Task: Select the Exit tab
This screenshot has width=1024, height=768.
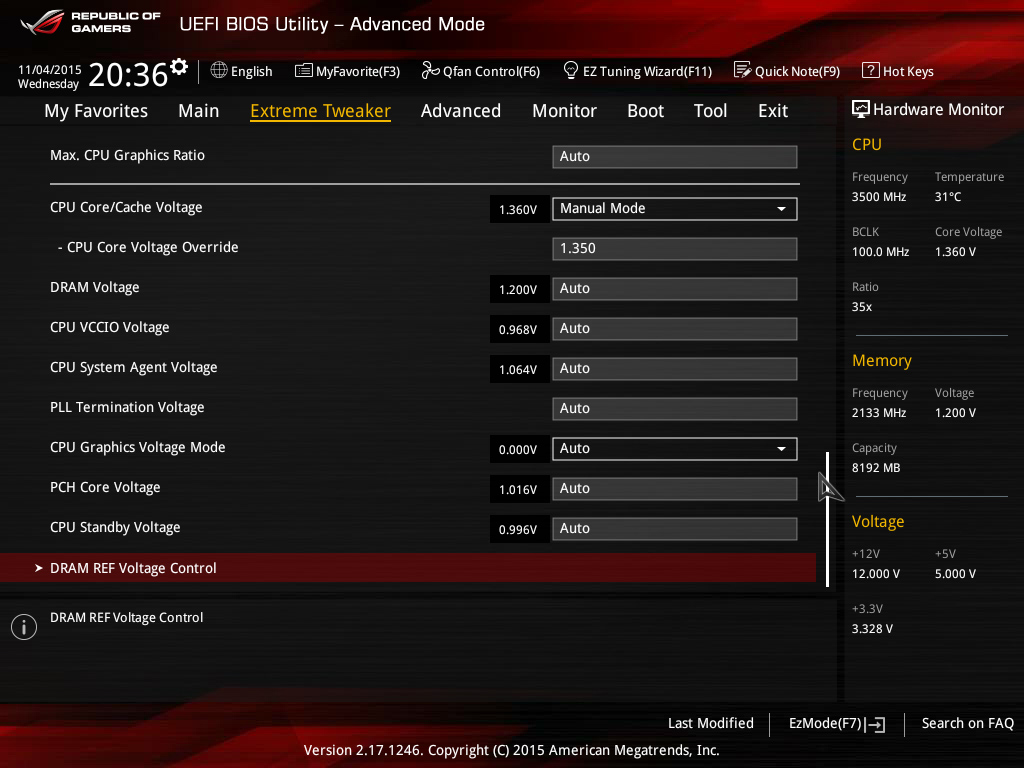Action: click(773, 111)
